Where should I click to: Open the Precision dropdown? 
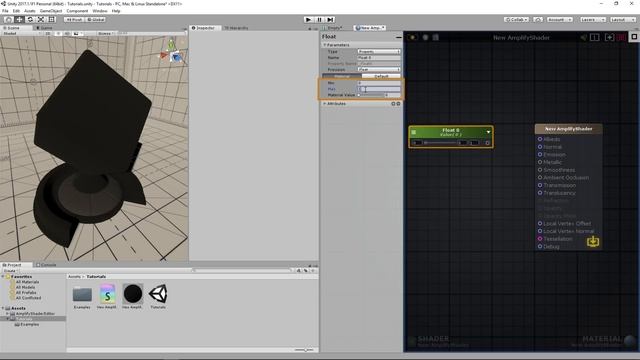click(379, 69)
